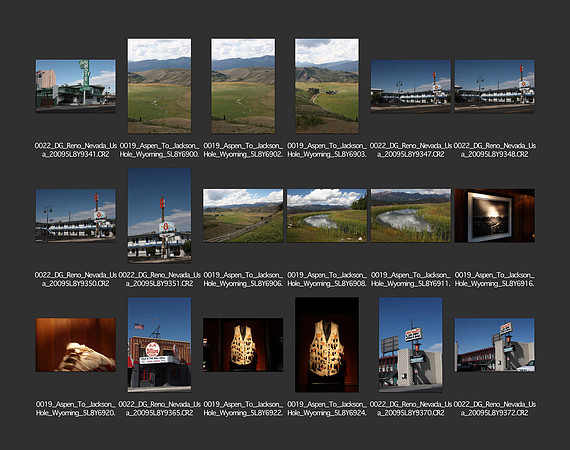Select the vertical street signs thumbnail 5L8Y9370

[410, 345]
